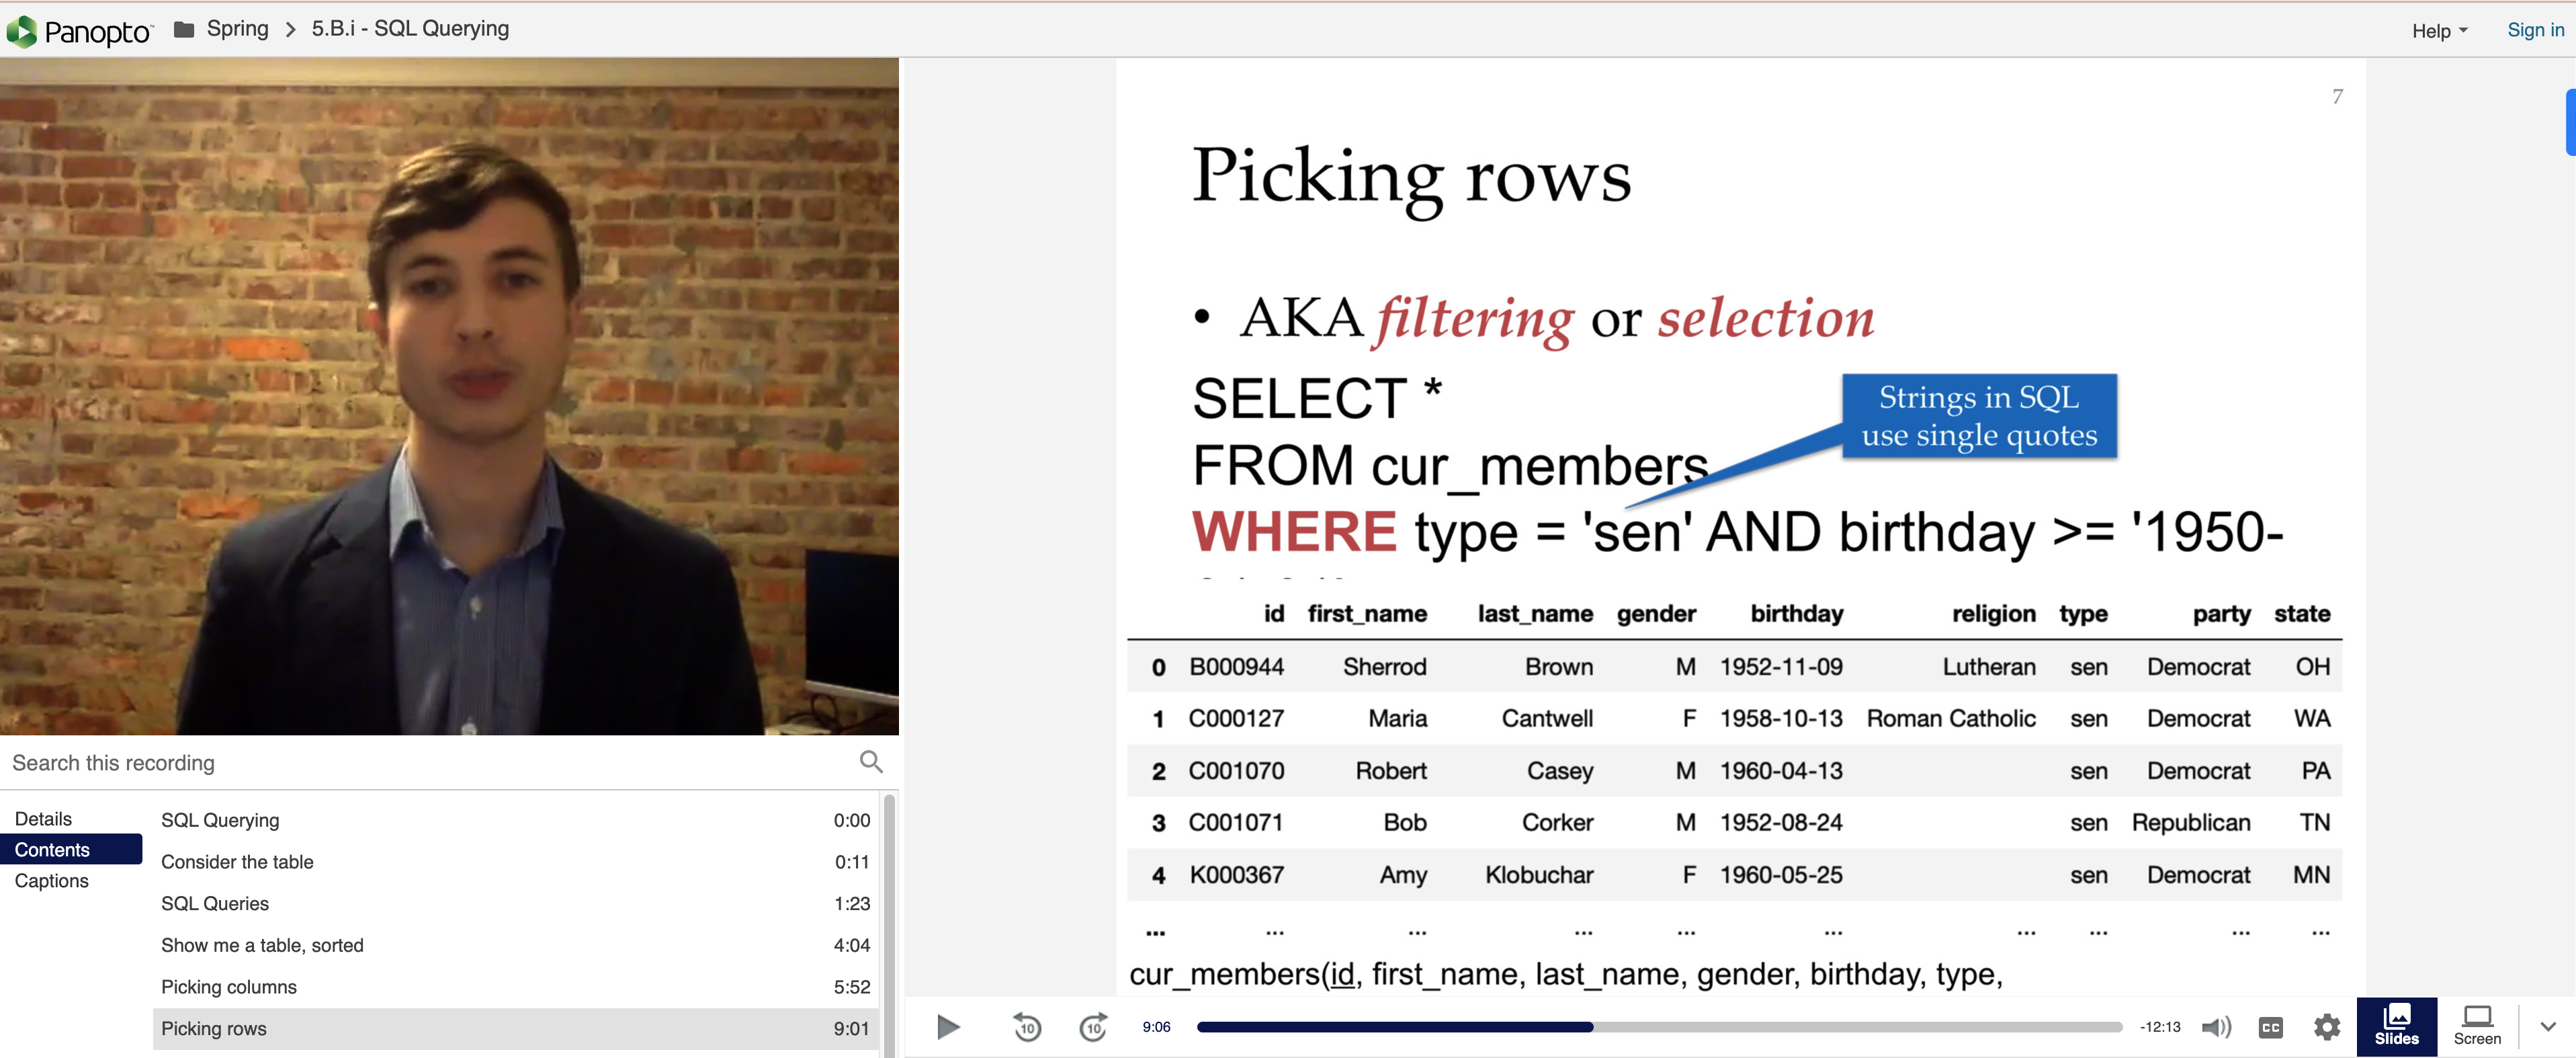Expand the blue side tab at right edge

[2570, 122]
